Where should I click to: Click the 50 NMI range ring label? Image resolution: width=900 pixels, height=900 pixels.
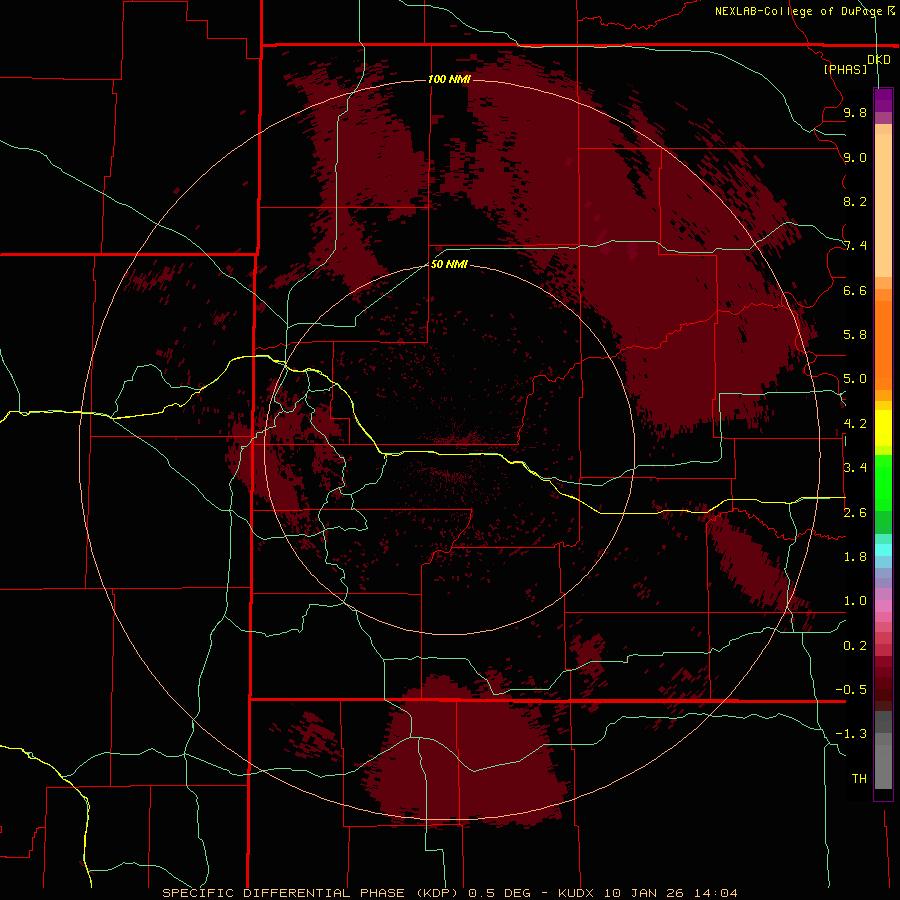[x=449, y=264]
